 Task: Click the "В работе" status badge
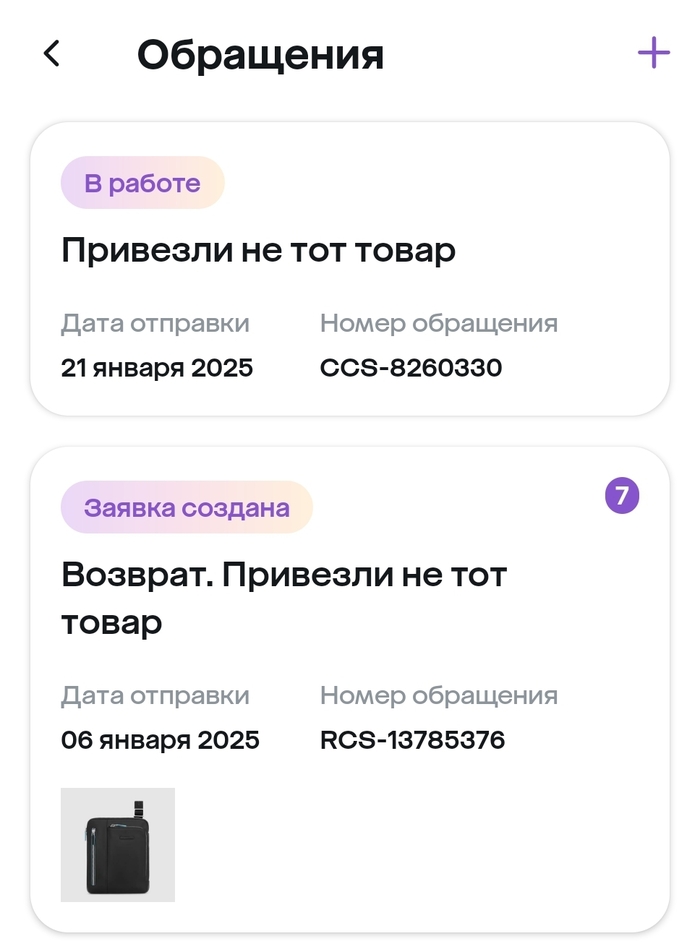pos(142,183)
